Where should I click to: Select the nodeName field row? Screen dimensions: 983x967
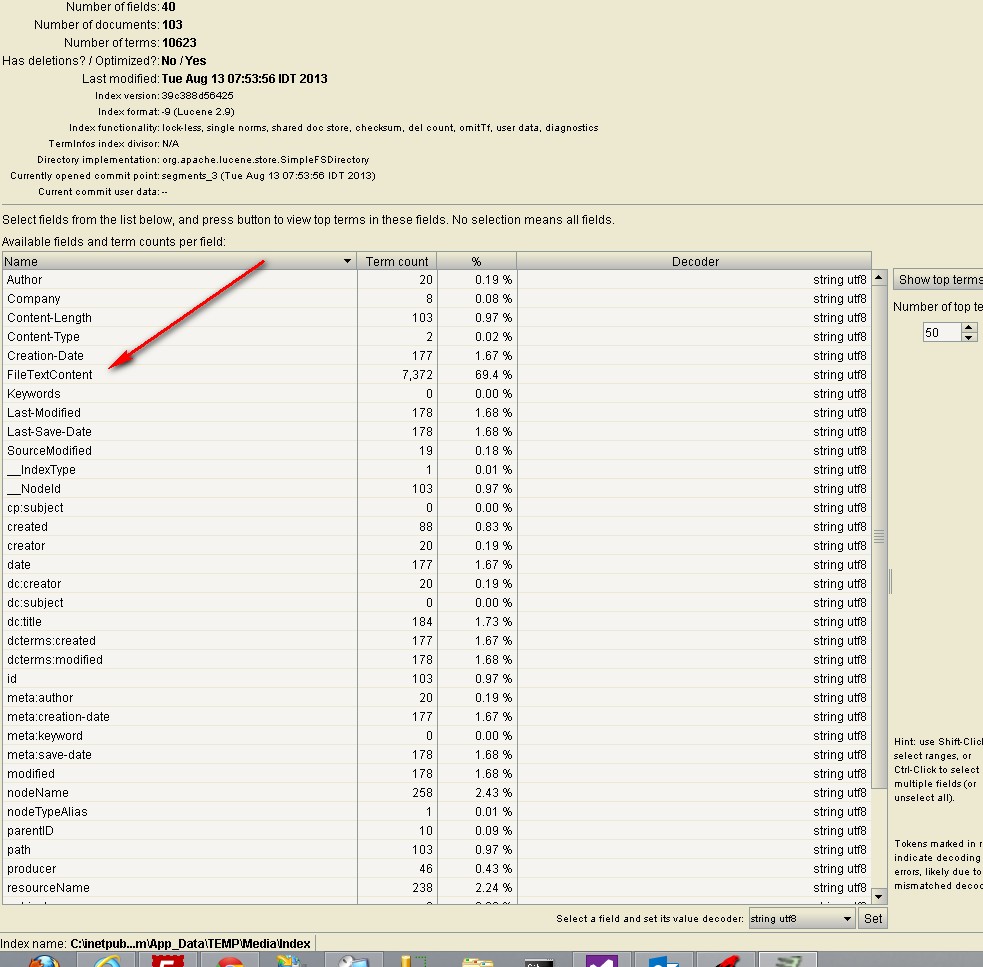click(x=436, y=793)
